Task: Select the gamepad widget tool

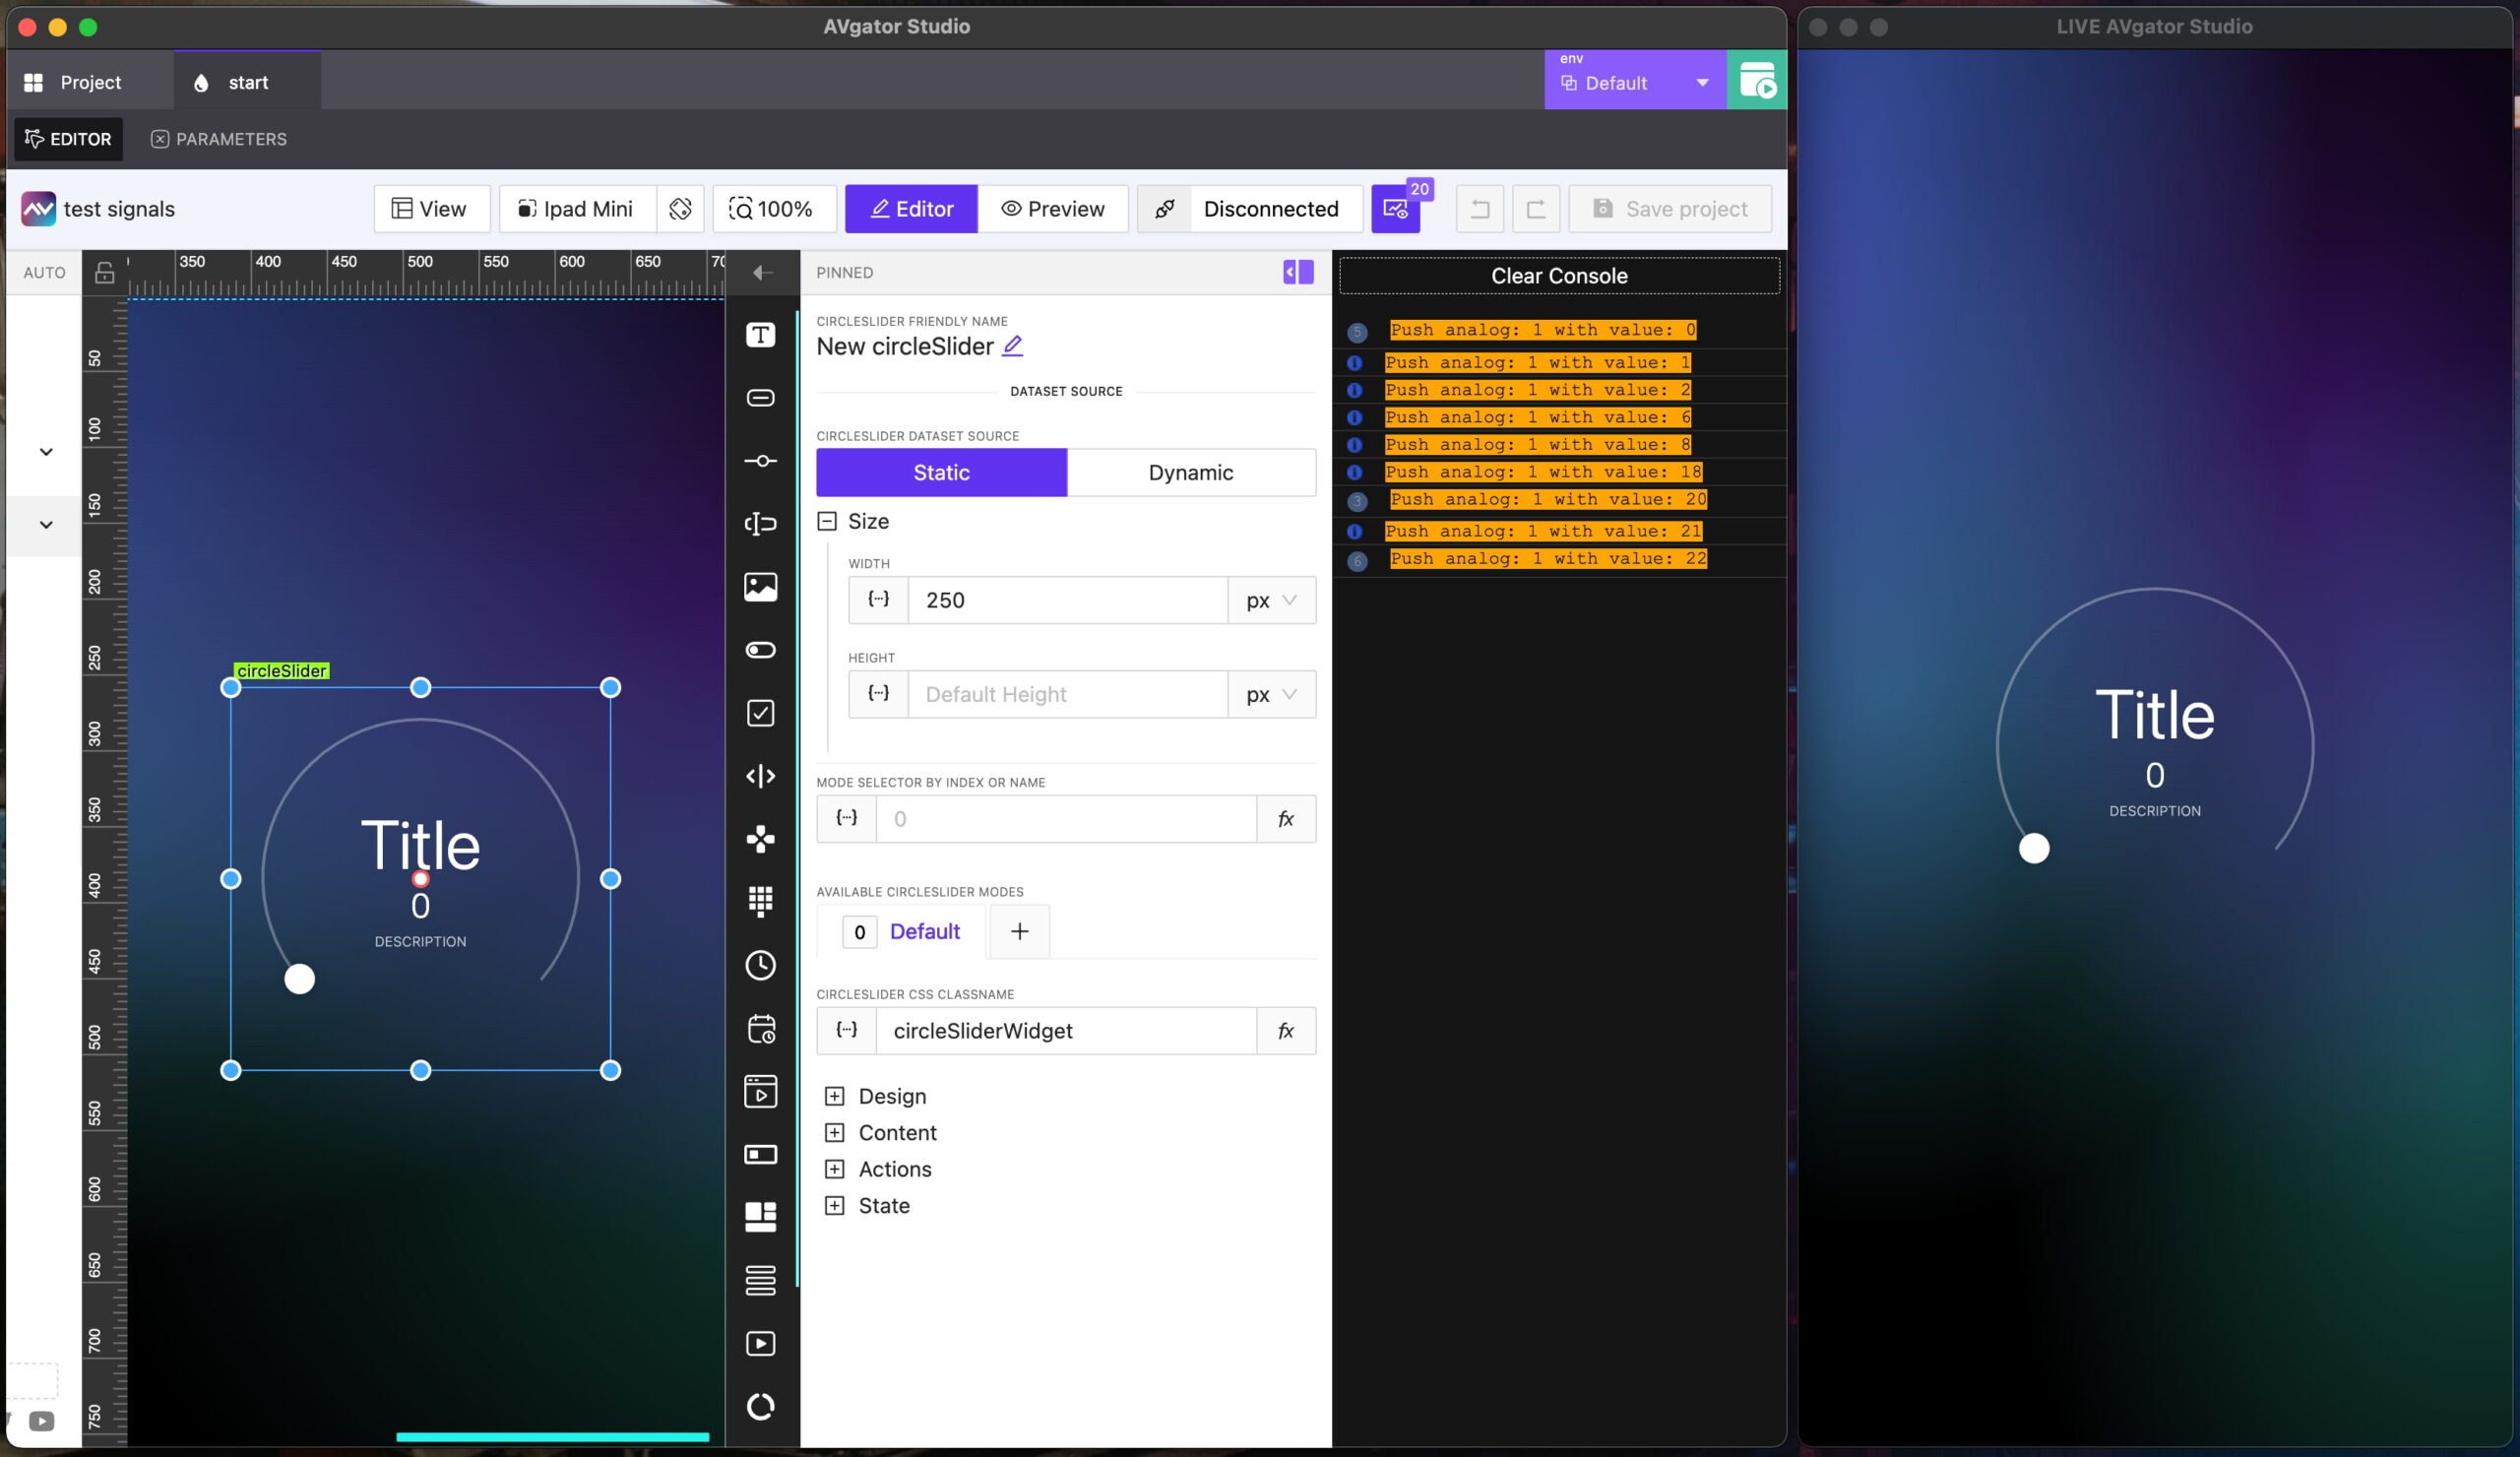Action: [760, 839]
